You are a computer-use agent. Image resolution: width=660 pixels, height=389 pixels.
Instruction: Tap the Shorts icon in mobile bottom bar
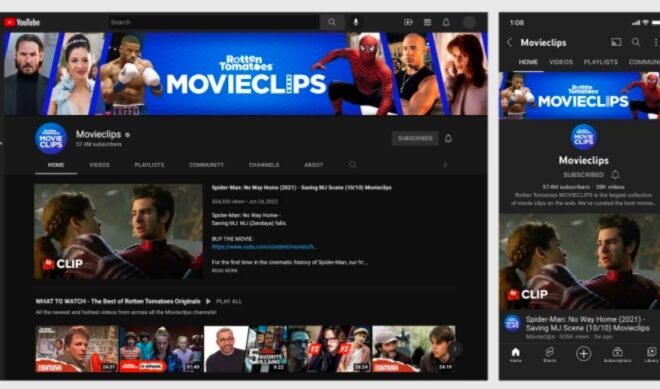(x=549, y=354)
